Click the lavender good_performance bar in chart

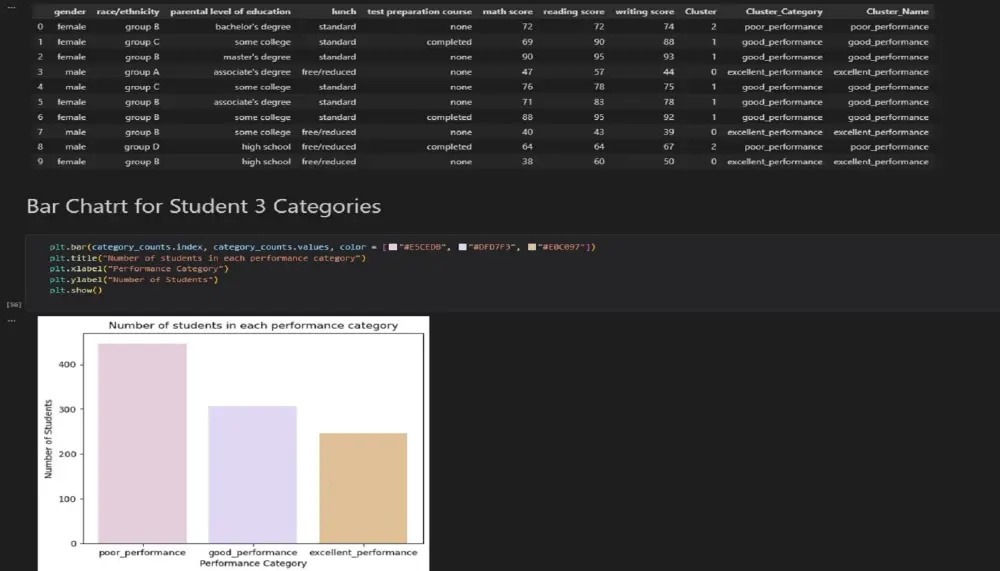point(253,475)
